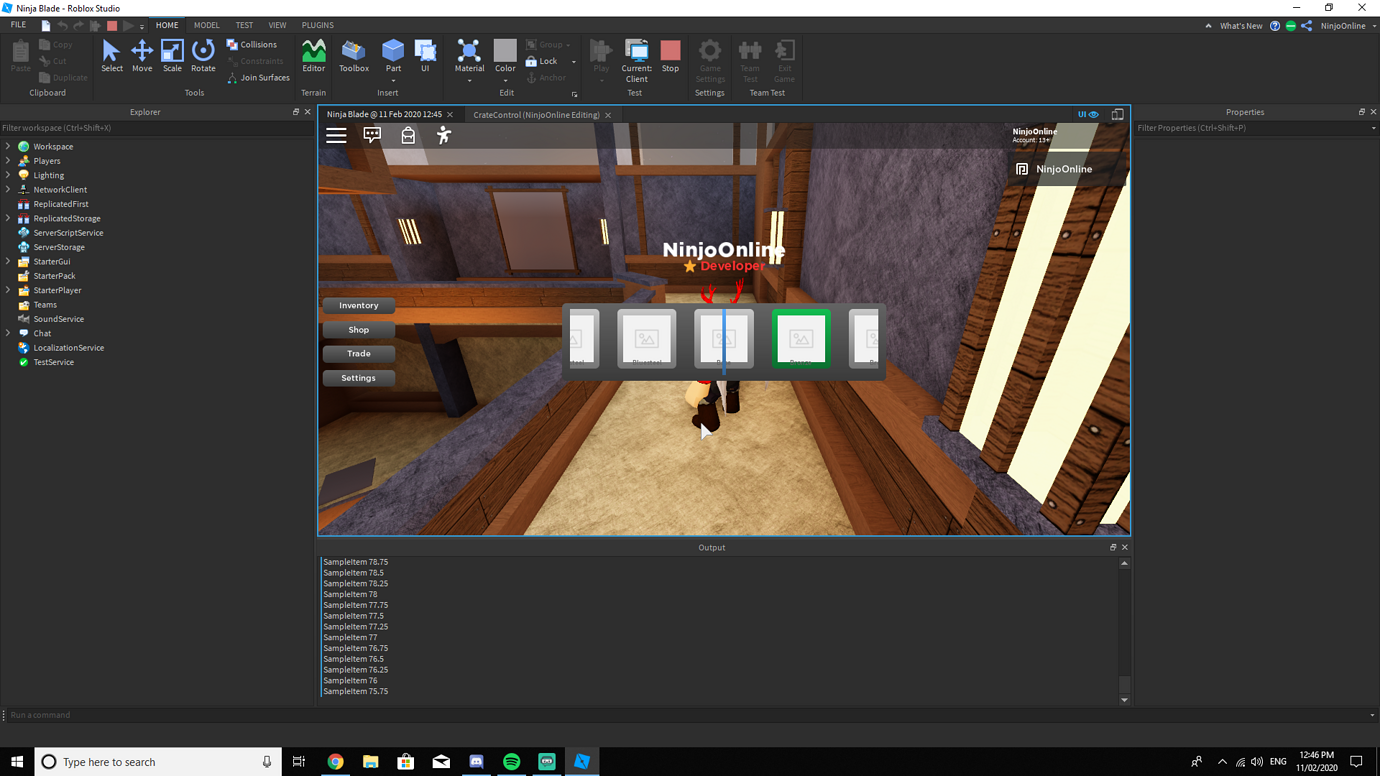
Task: Switch to the MODEL ribbon tab
Action: pos(207,25)
